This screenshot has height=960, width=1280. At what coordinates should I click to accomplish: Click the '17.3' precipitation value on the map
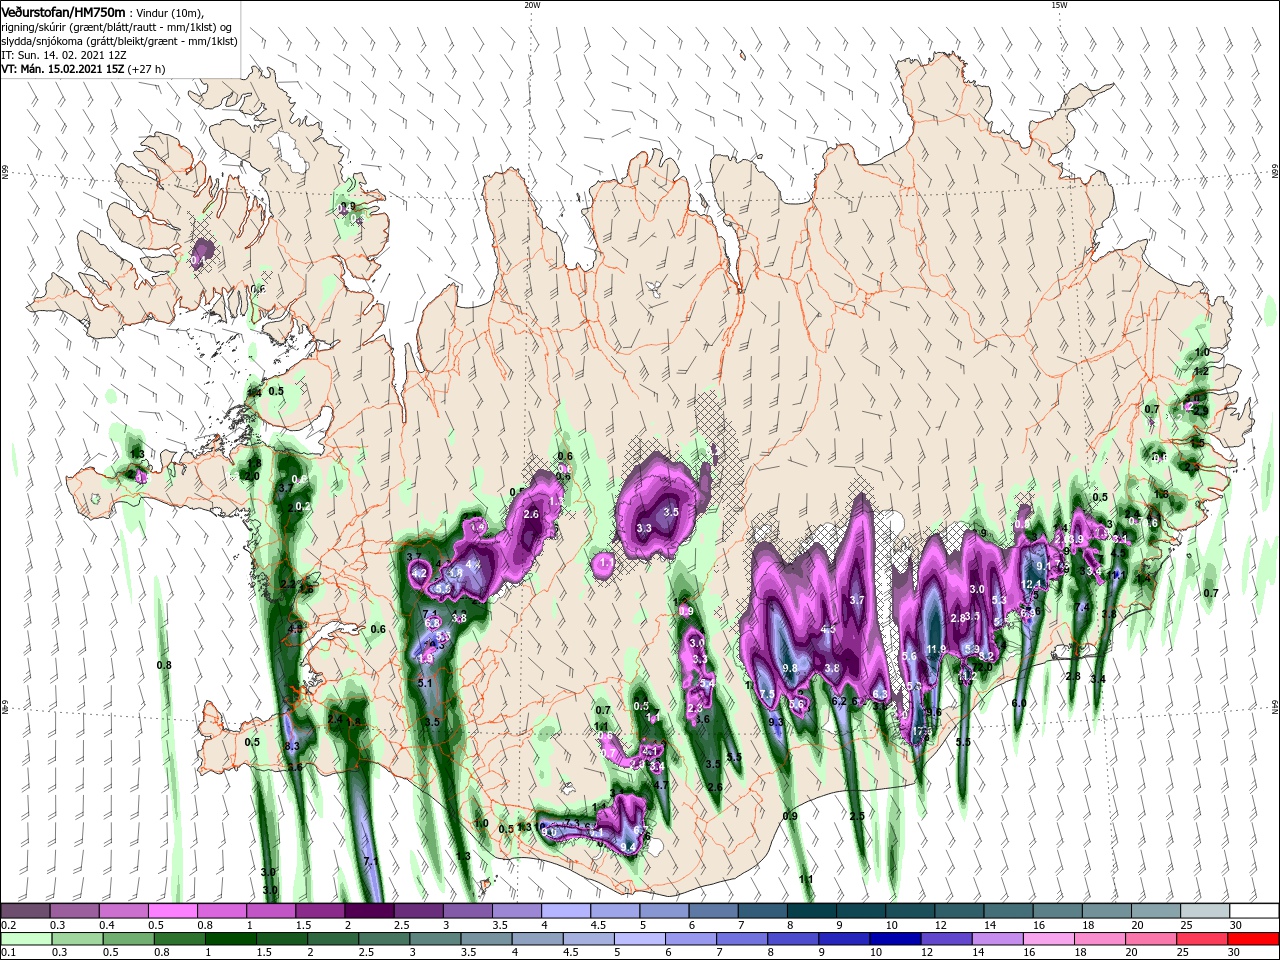pyautogui.click(x=922, y=731)
